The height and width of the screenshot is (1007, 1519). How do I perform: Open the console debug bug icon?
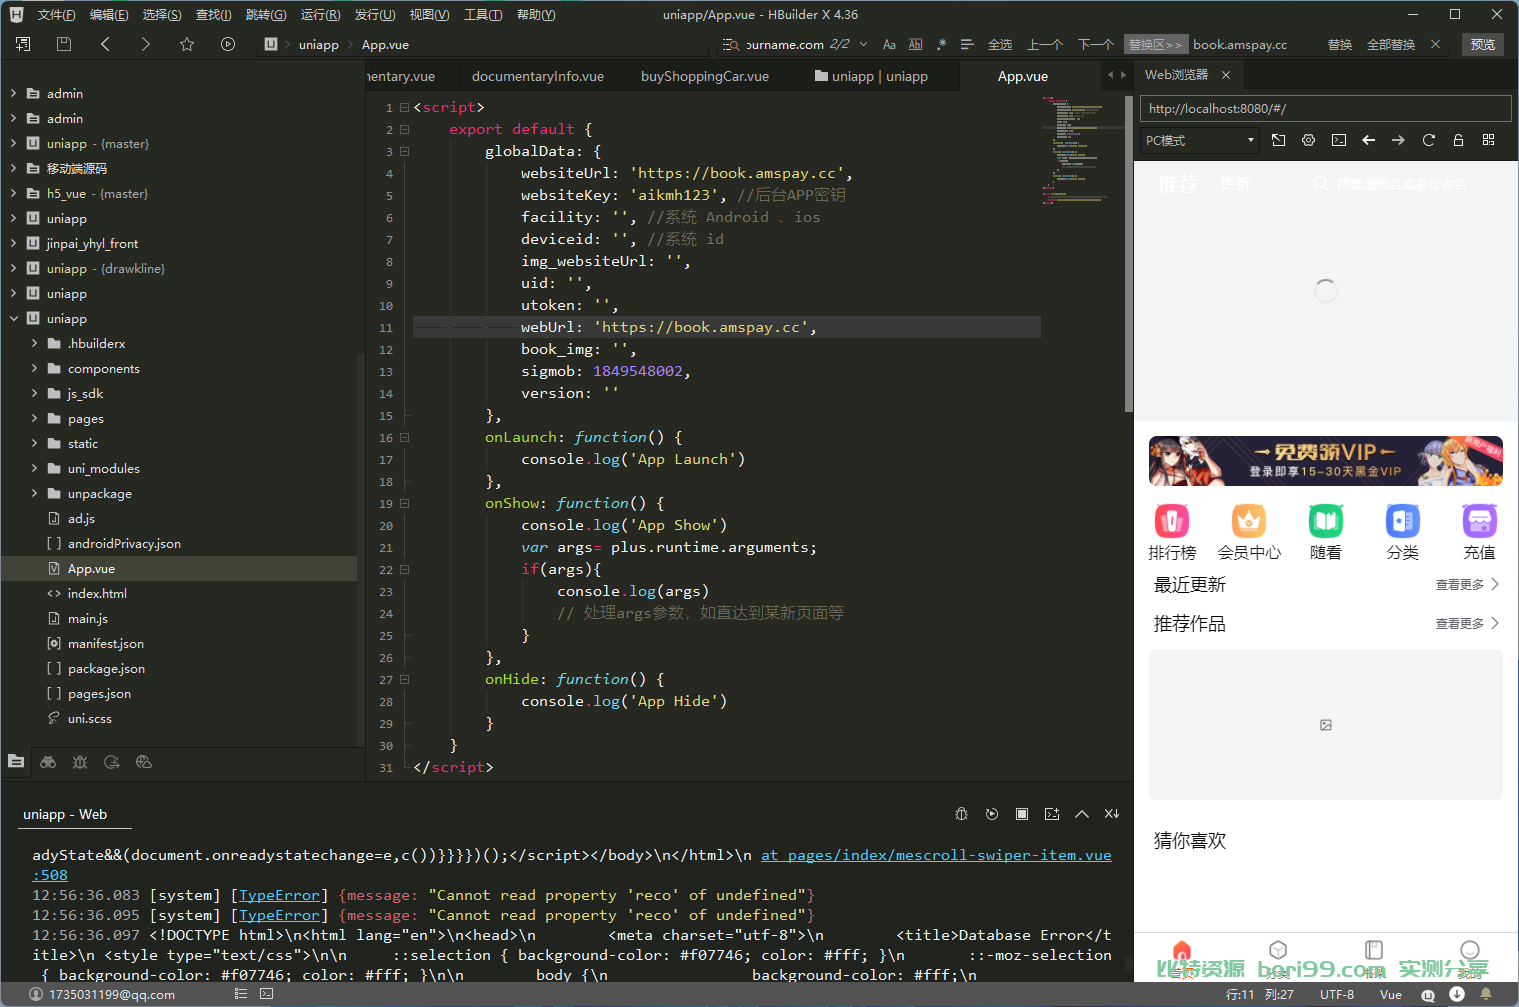tap(961, 814)
